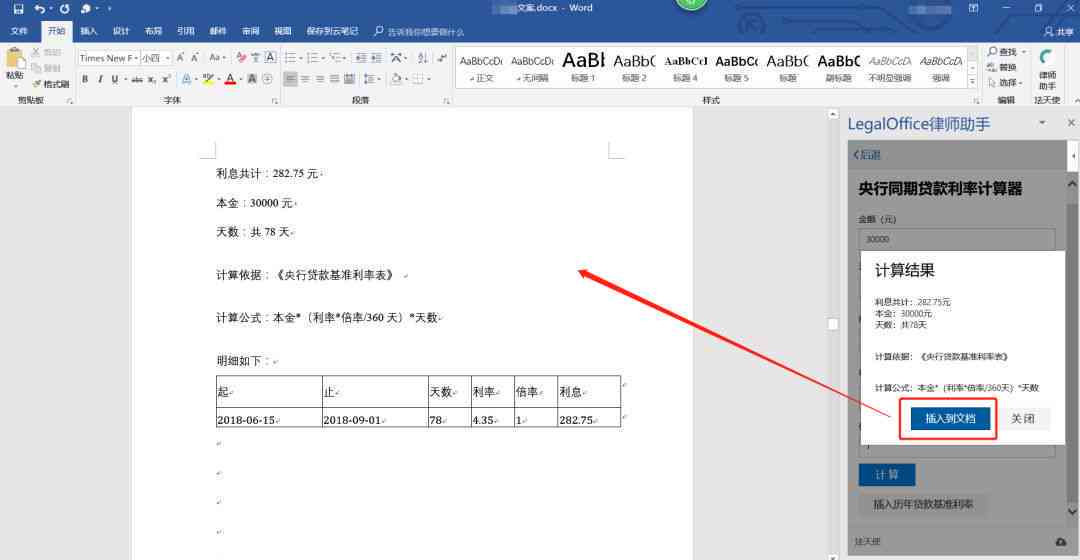
Task: Switch to the 审阅 (Review) tab
Action: 251,31
